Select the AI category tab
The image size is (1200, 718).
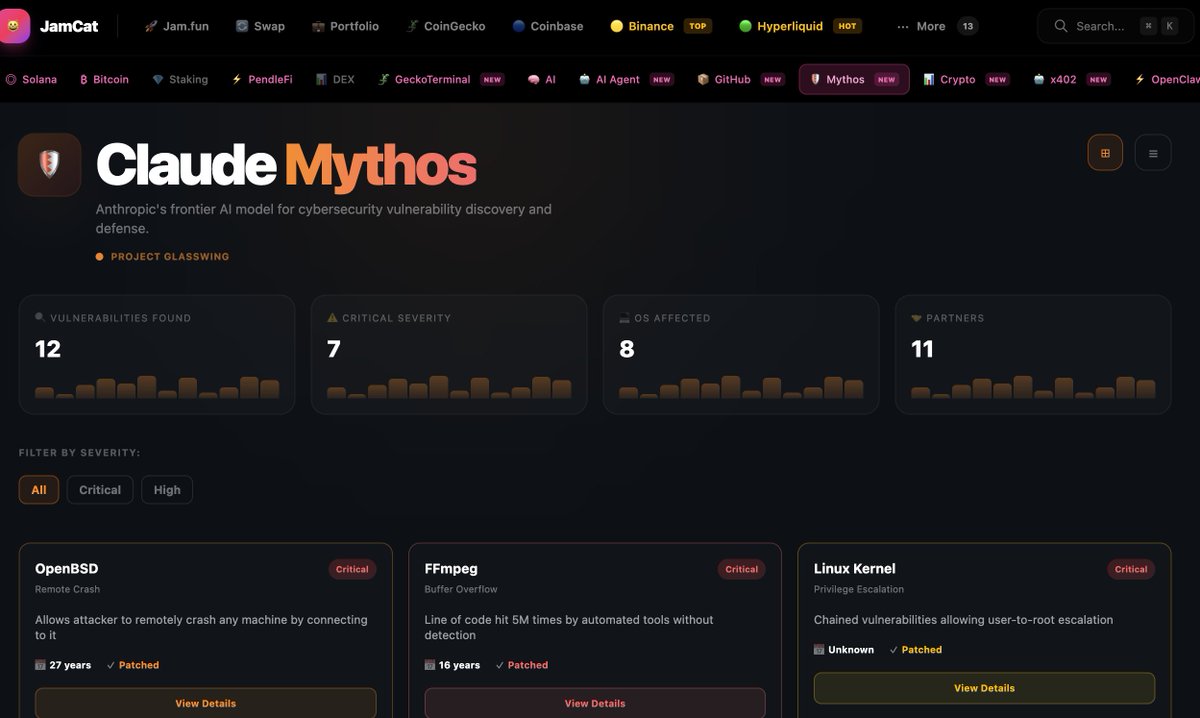pyautogui.click(x=542, y=79)
